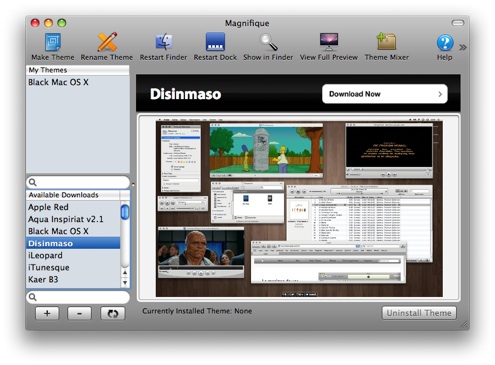Open the View Full Preview monitor icon
495x365 pixels.
(x=329, y=42)
